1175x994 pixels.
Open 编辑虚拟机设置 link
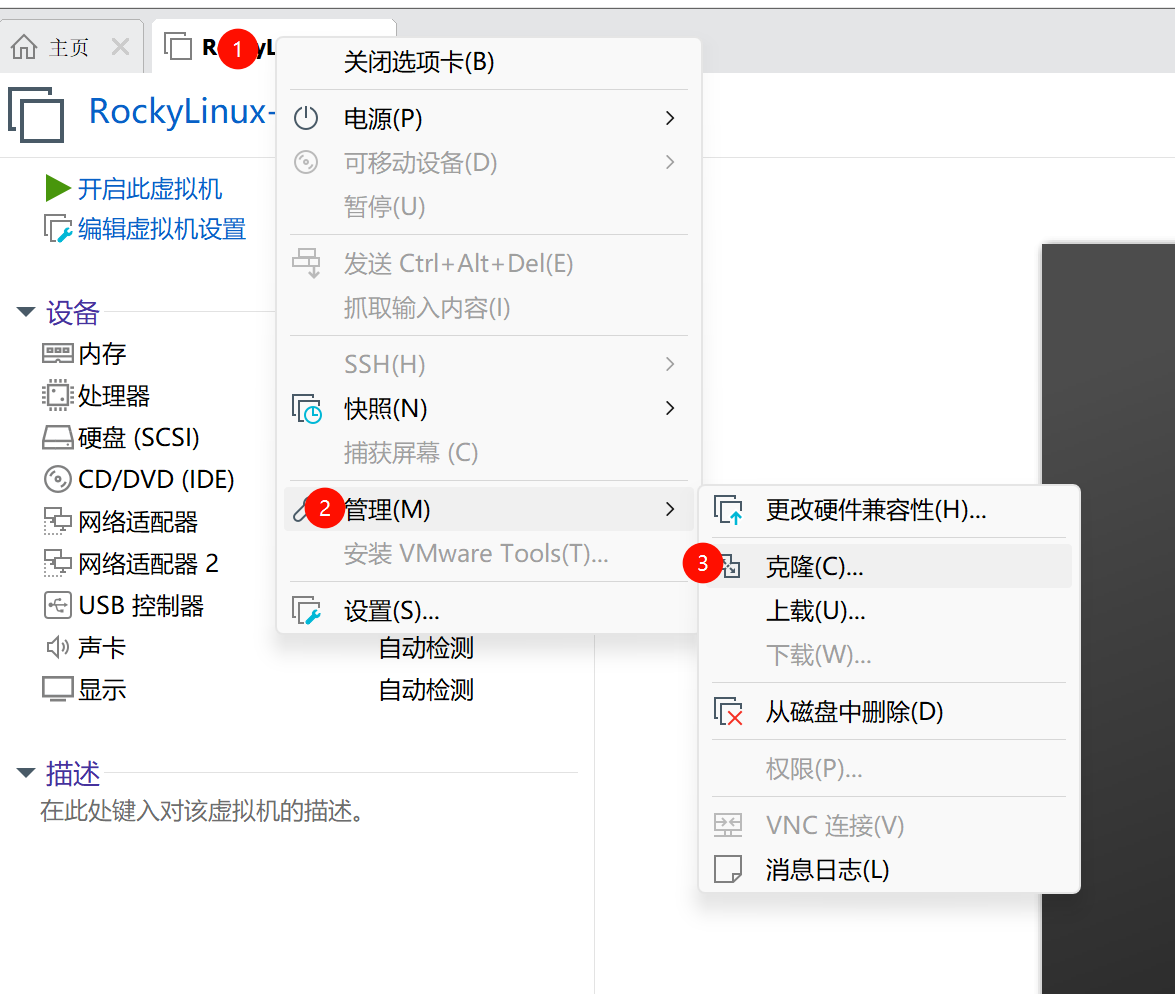tap(162, 229)
